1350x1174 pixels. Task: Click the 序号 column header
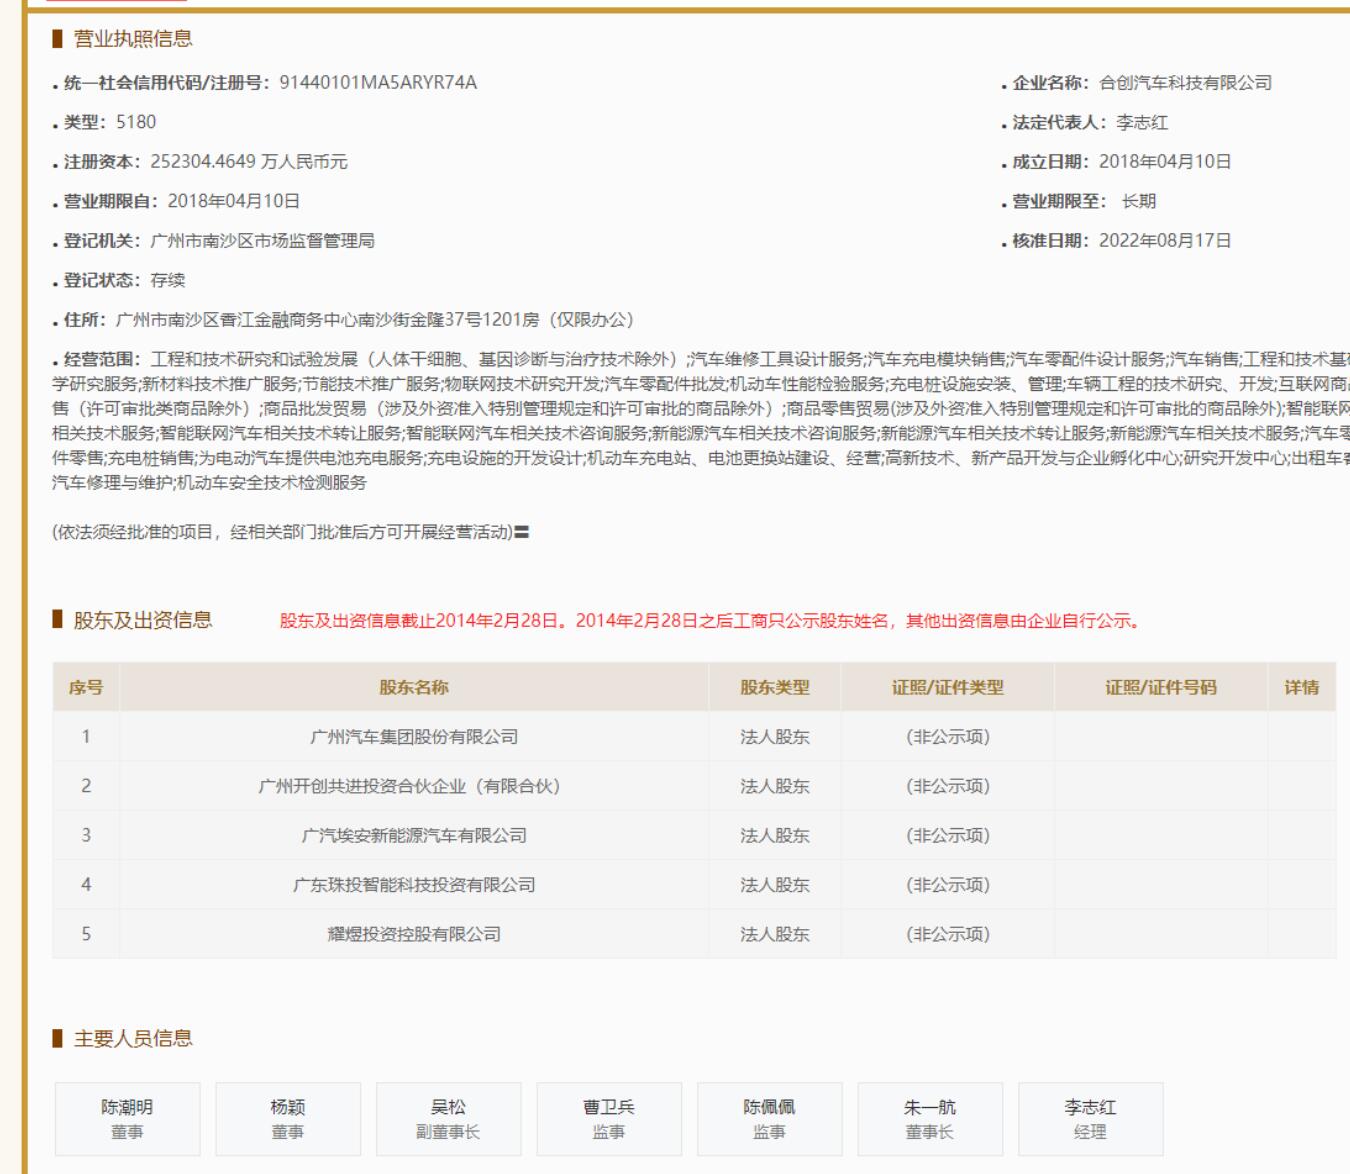click(86, 687)
